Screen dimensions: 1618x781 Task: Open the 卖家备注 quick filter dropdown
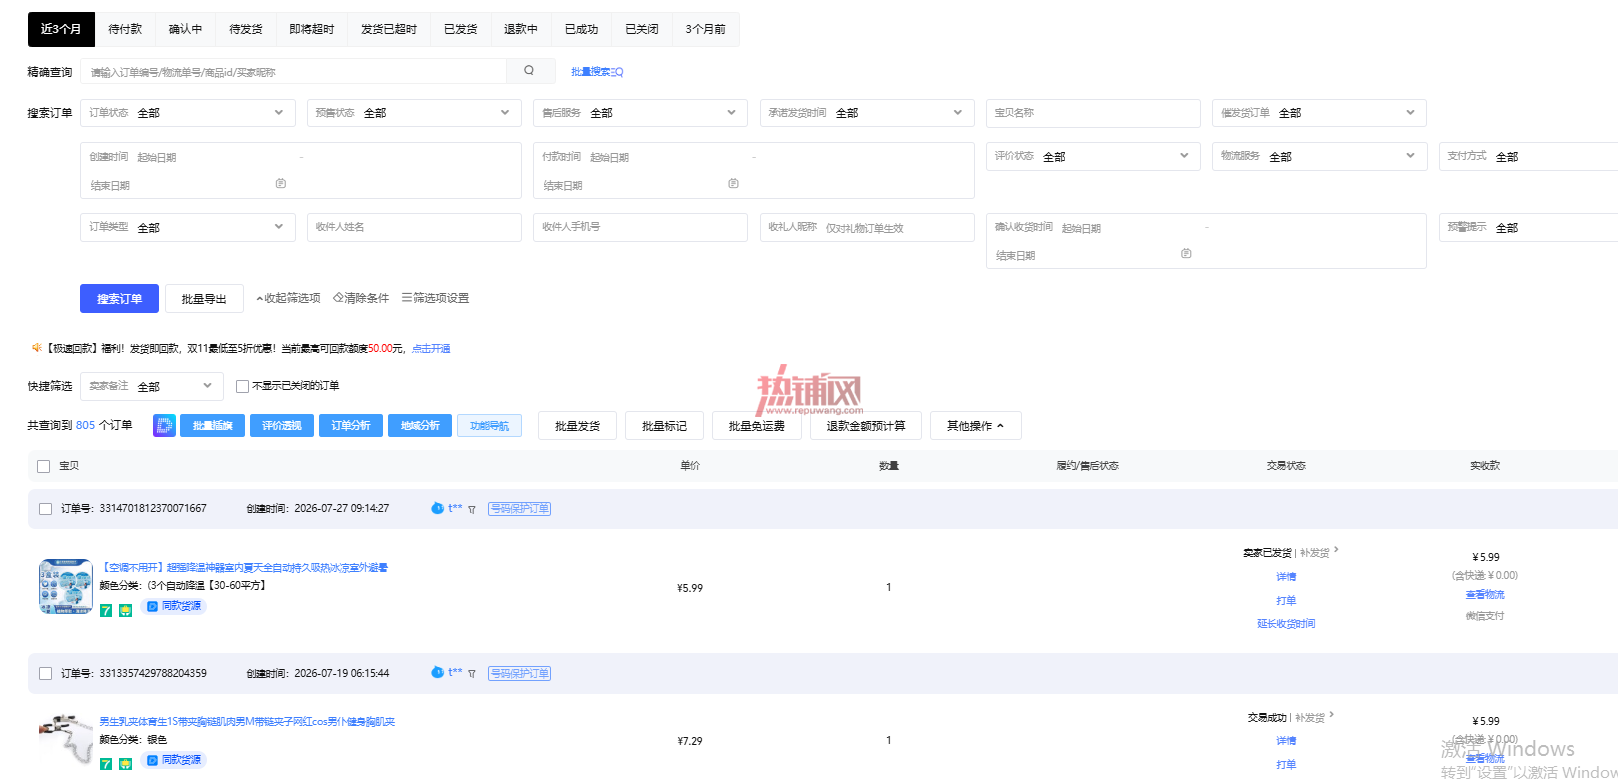[152, 386]
